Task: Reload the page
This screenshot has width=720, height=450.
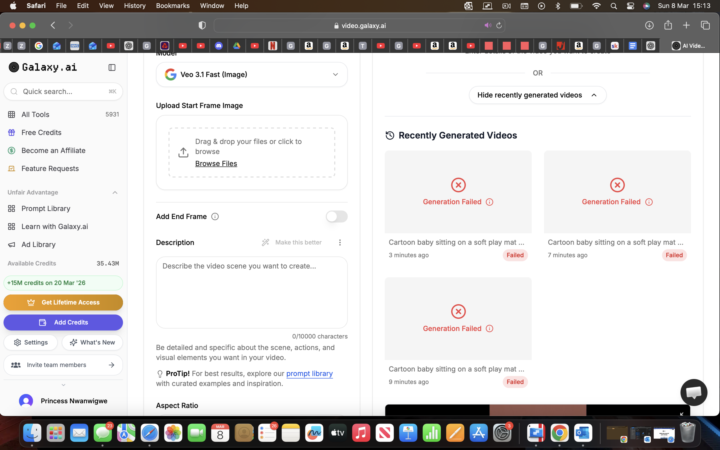Action: pos(499,25)
